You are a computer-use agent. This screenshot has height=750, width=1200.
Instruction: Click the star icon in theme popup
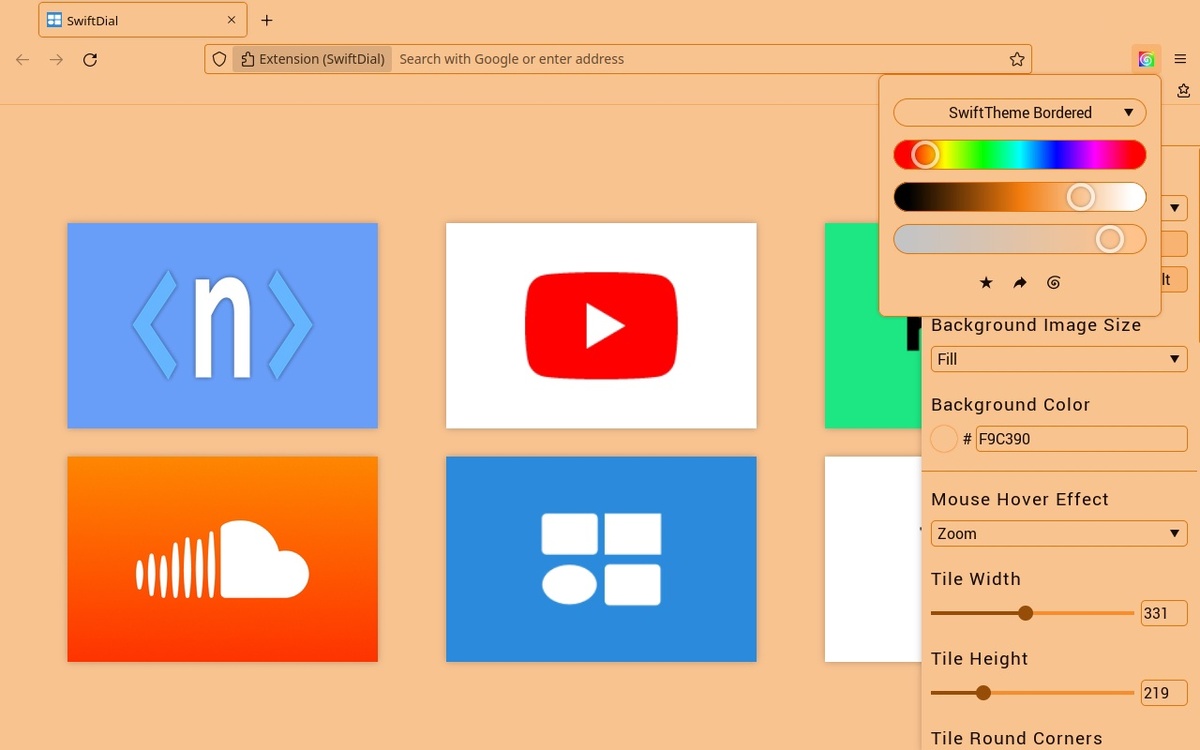tap(986, 283)
